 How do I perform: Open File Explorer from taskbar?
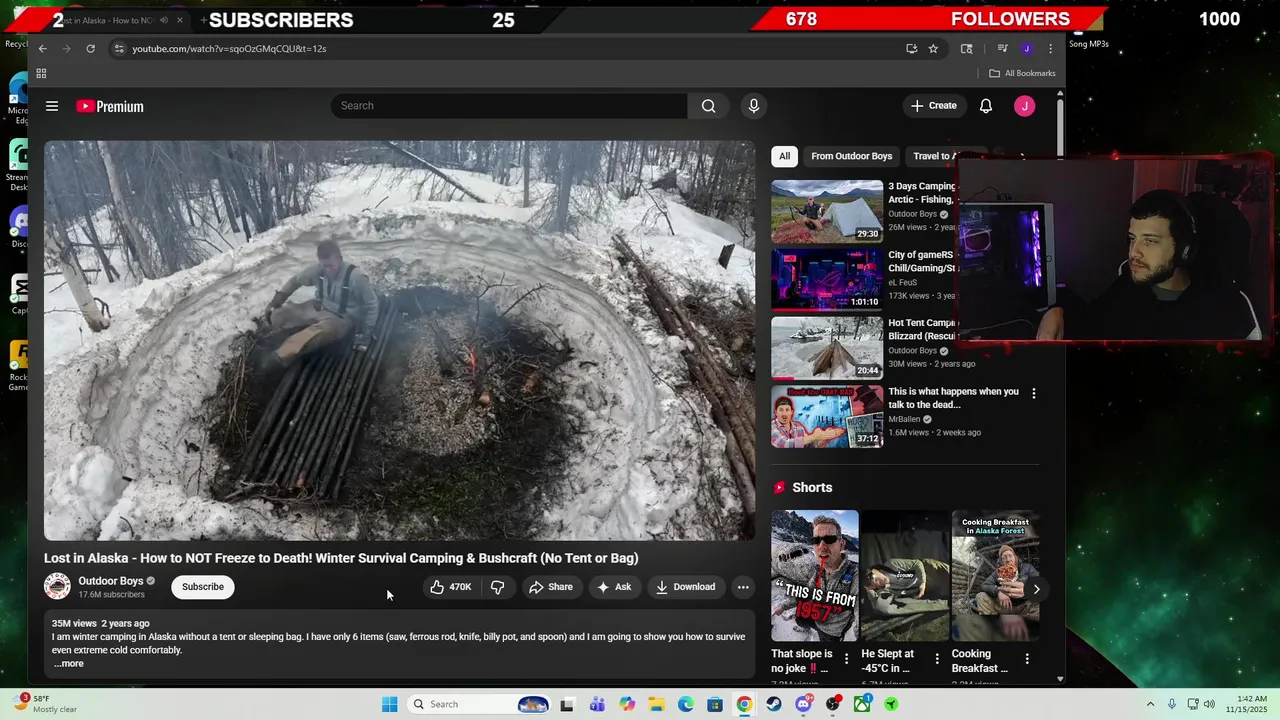tap(656, 704)
